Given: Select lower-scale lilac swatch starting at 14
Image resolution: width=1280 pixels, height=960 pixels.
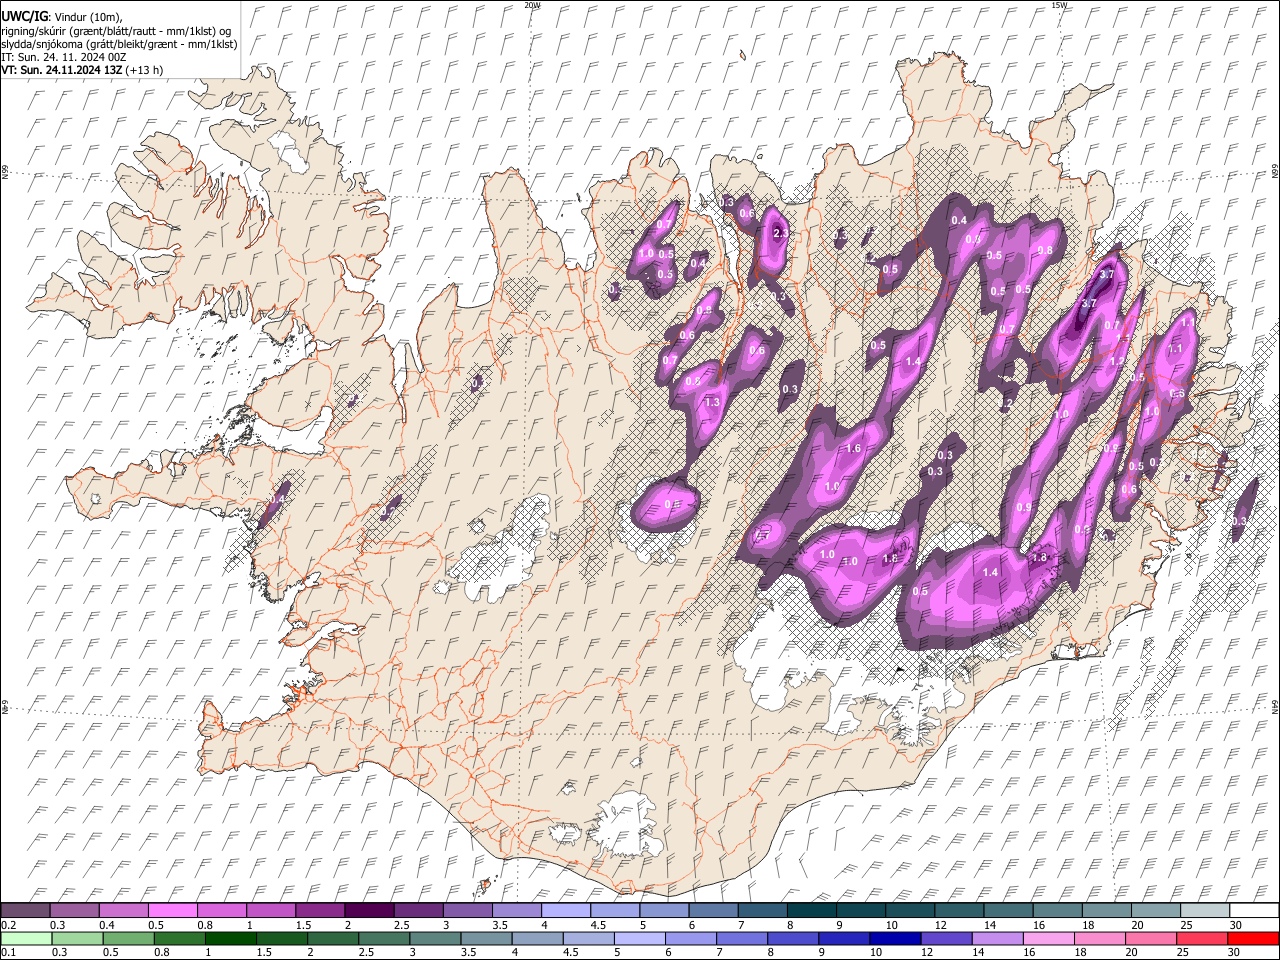Looking at the screenshot, I should (x=997, y=938).
